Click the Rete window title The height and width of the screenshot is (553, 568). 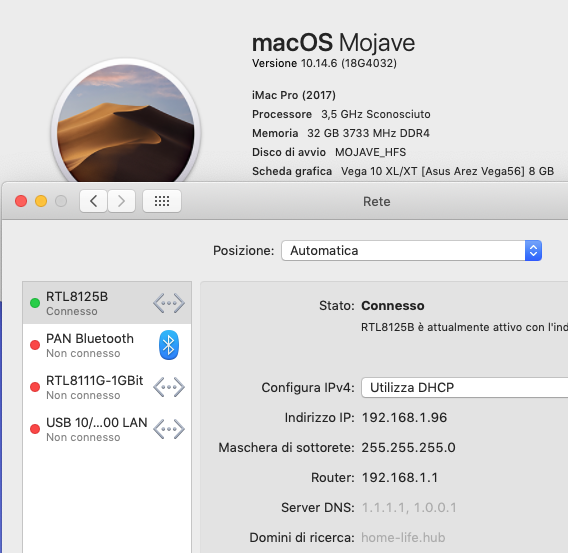click(377, 201)
